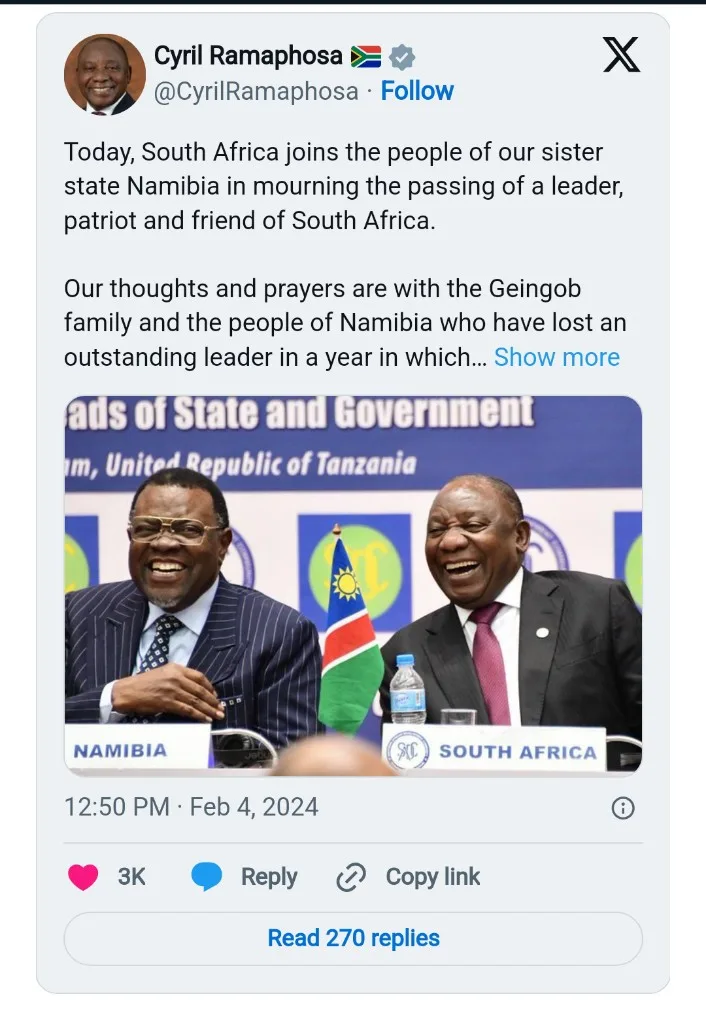Open the tweet info circle icon
Image resolution: width=706 pixels, height=1016 pixels.
coord(623,808)
